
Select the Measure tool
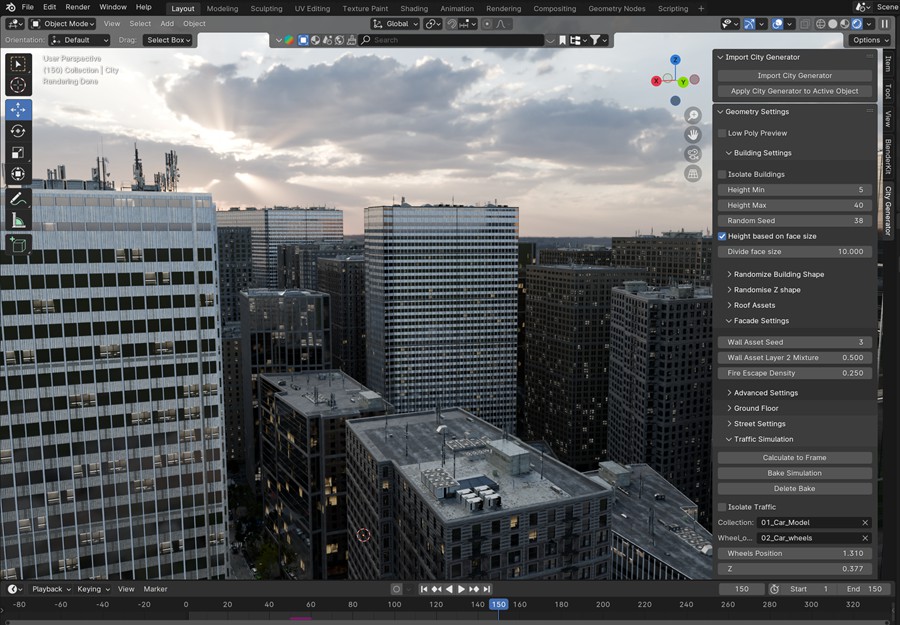coord(17,220)
